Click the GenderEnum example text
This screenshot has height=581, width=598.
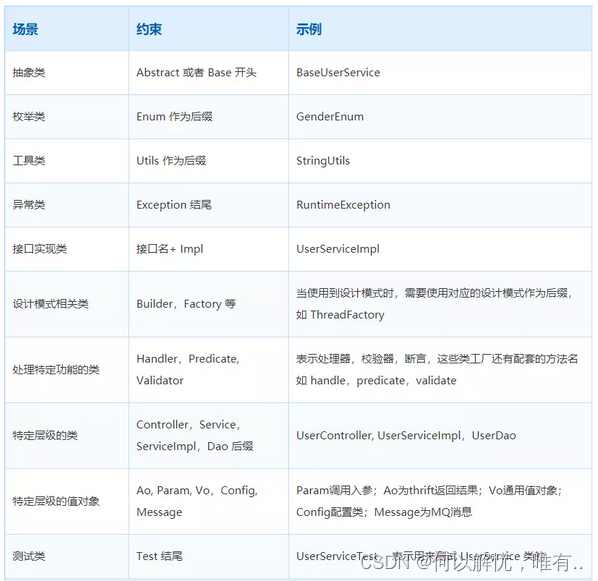(330, 116)
